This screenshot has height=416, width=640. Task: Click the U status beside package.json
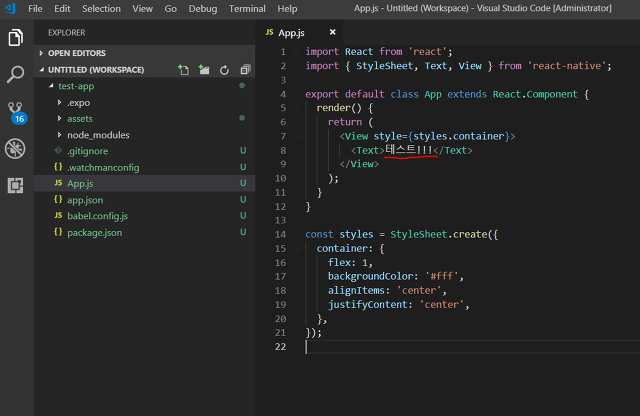[243, 232]
